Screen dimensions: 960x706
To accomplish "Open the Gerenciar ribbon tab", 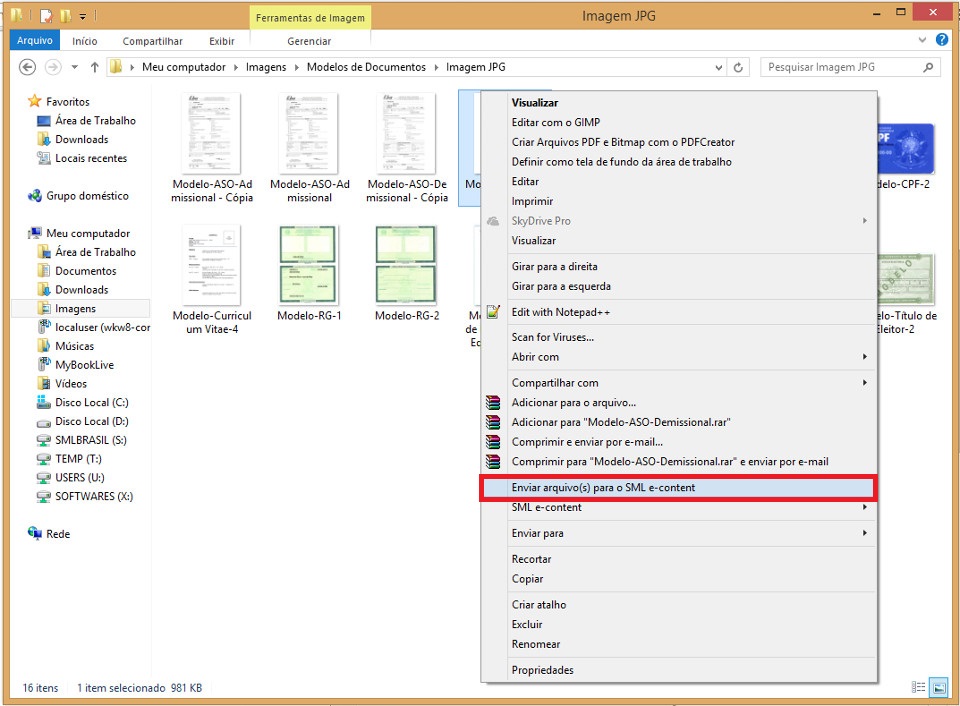I will (308, 41).
